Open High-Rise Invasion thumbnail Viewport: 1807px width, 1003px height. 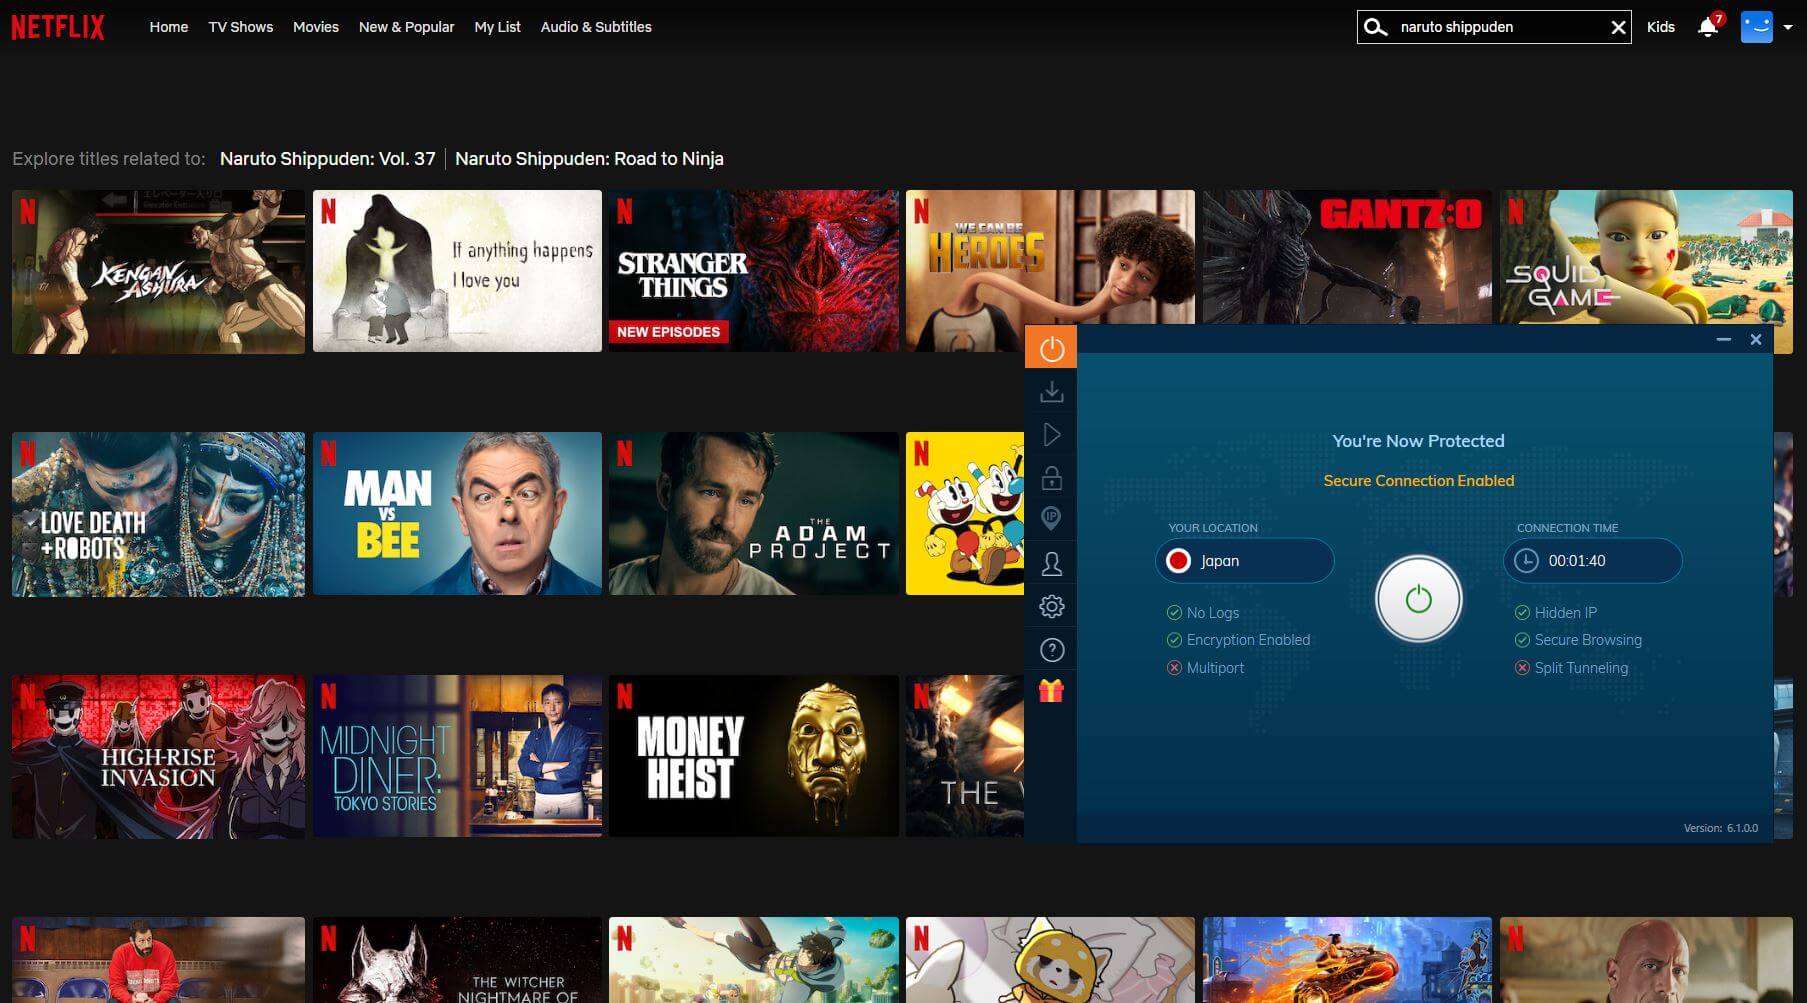[158, 757]
